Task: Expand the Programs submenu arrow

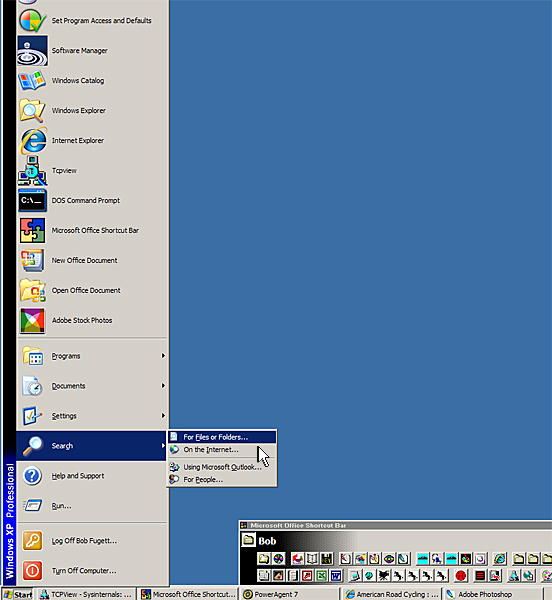Action: tap(163, 356)
